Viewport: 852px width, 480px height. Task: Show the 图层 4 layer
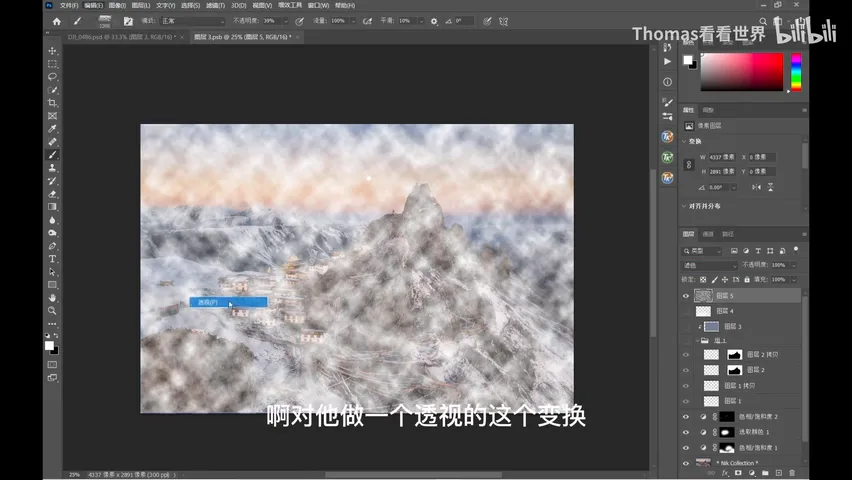point(686,311)
